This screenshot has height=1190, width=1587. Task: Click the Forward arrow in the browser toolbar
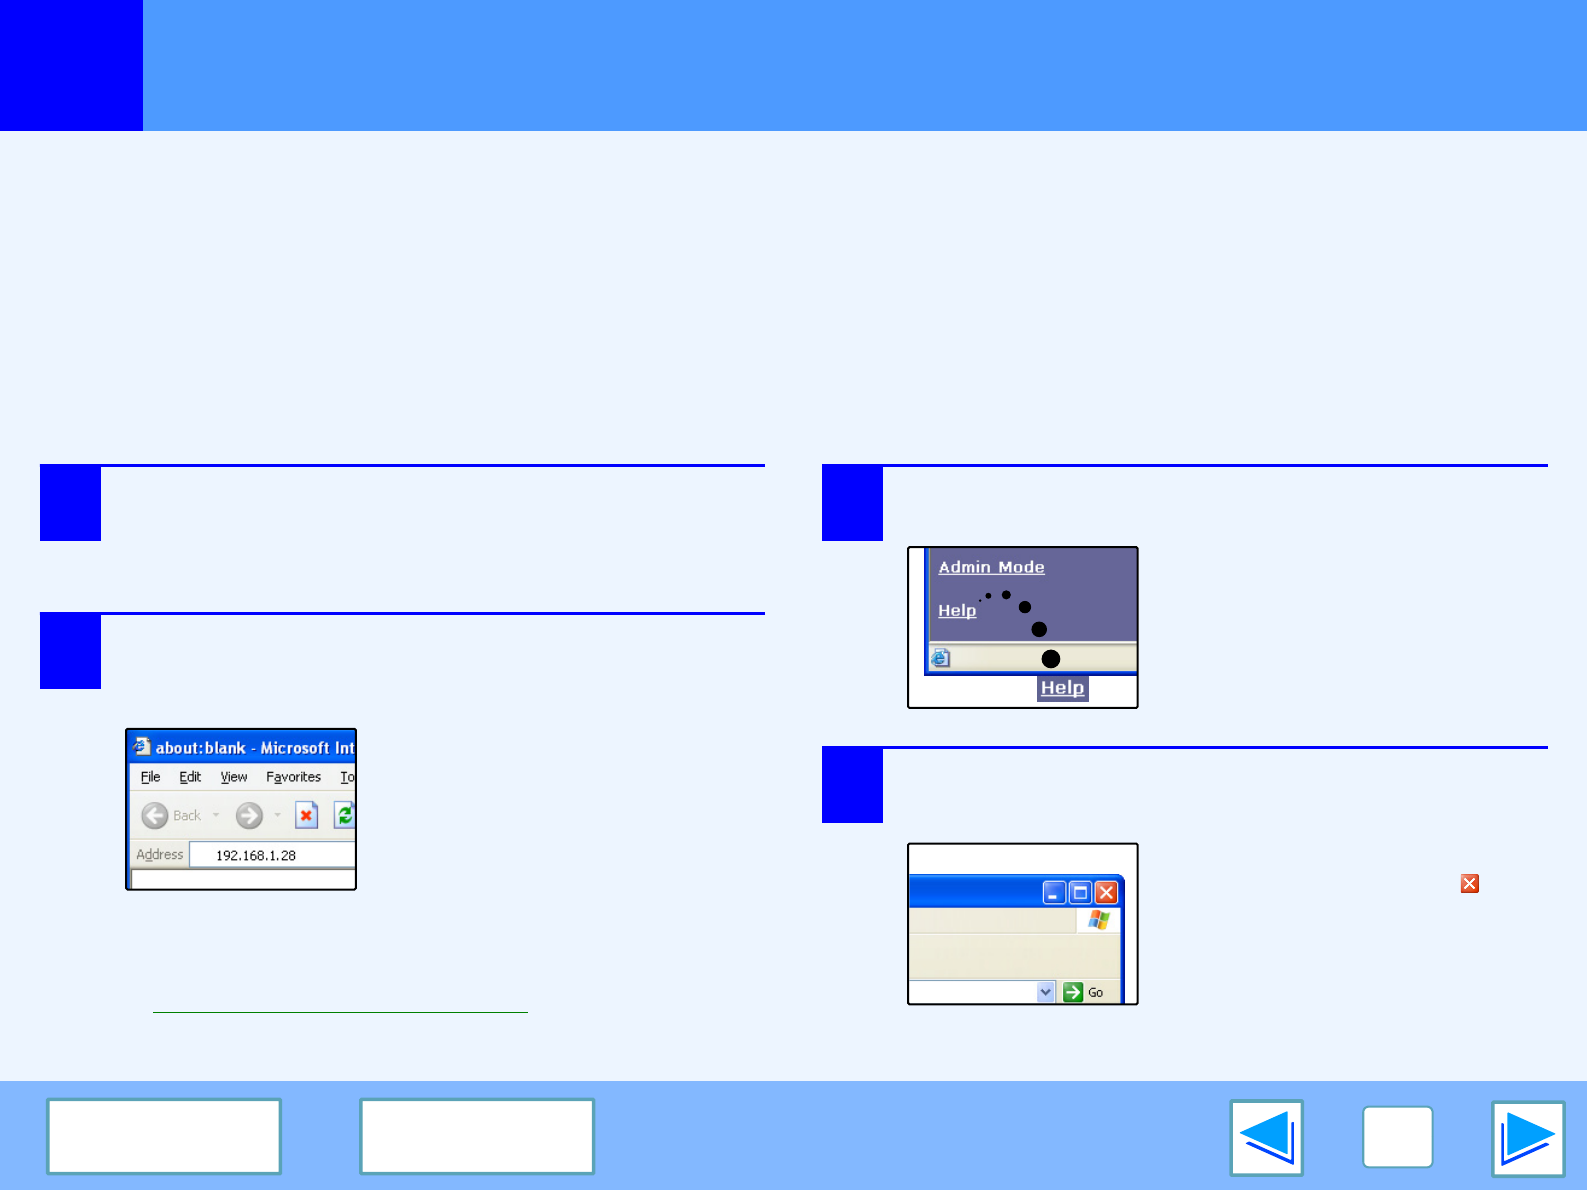click(x=249, y=816)
